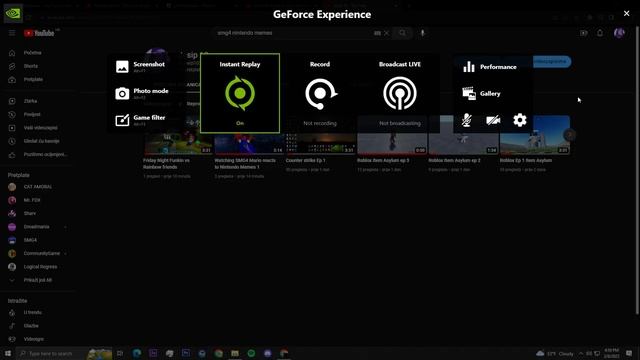Open the YouTube create video icon
Screen dimensions: 640x360
pyautogui.click(x=584, y=33)
